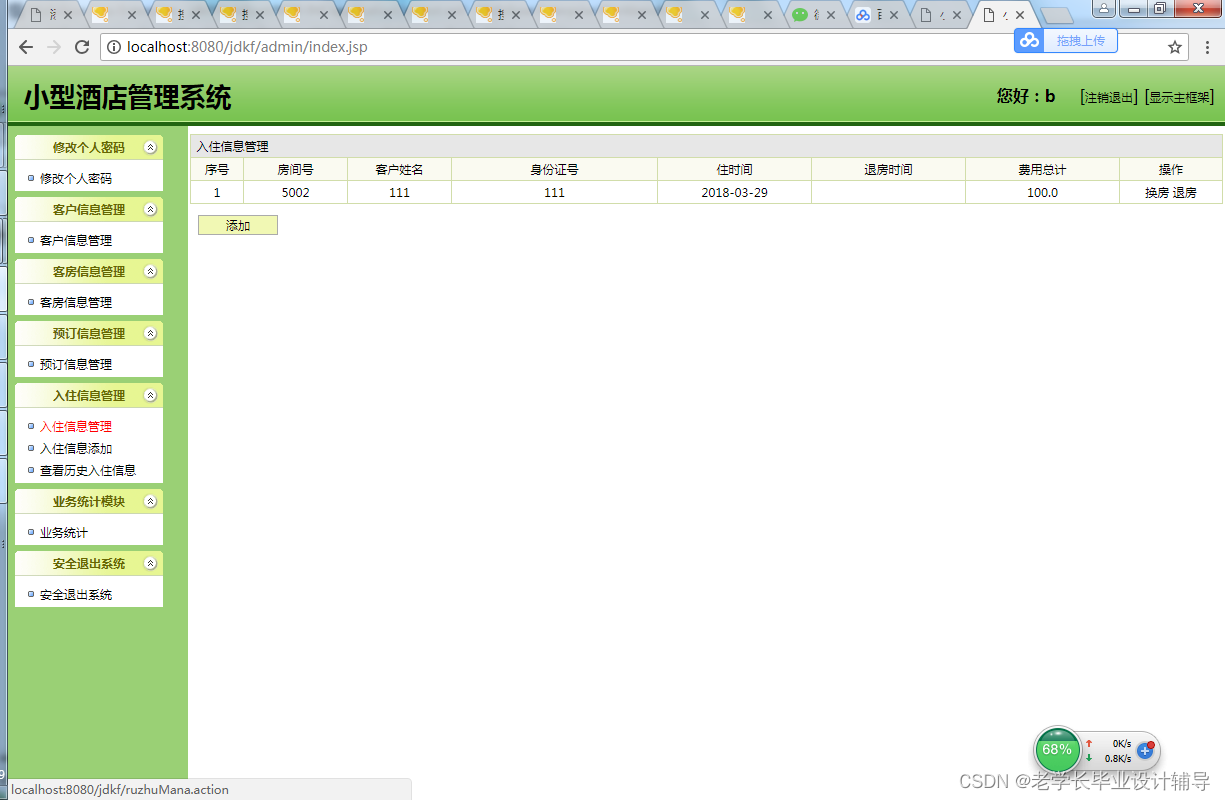Image resolution: width=1225 pixels, height=800 pixels.
Task: Click the 换房 action for guest 111
Action: pyautogui.click(x=1159, y=192)
